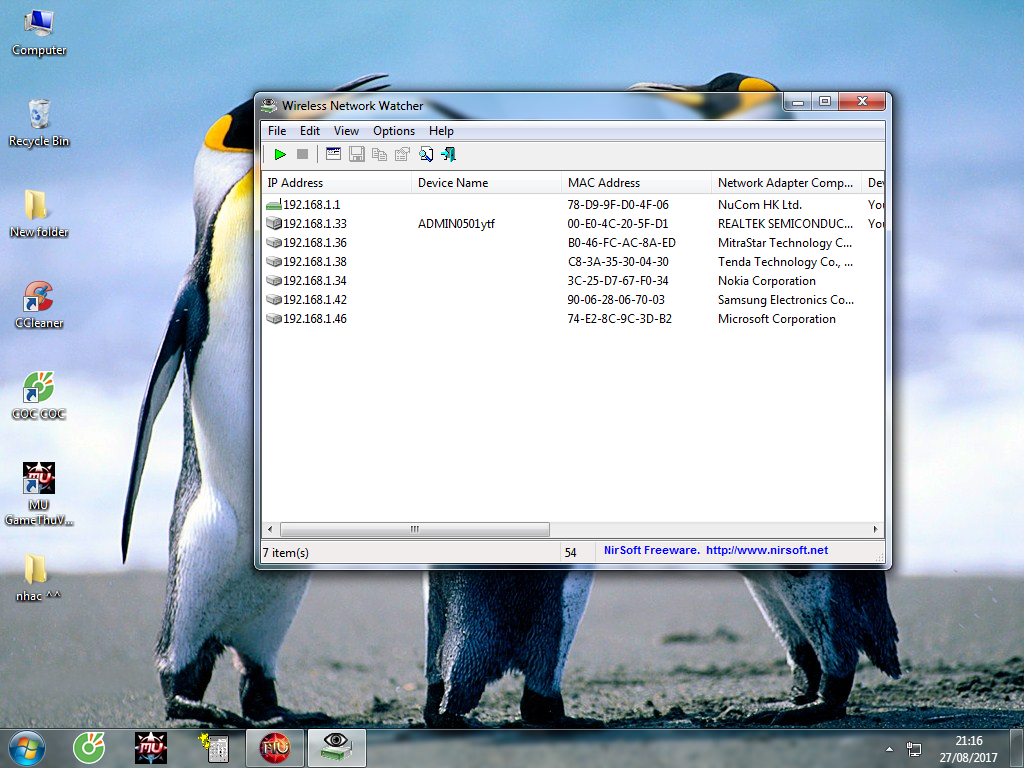Viewport: 1024px width, 768px height.
Task: Click the Coc Coc taskbar icon
Action: coord(89,748)
